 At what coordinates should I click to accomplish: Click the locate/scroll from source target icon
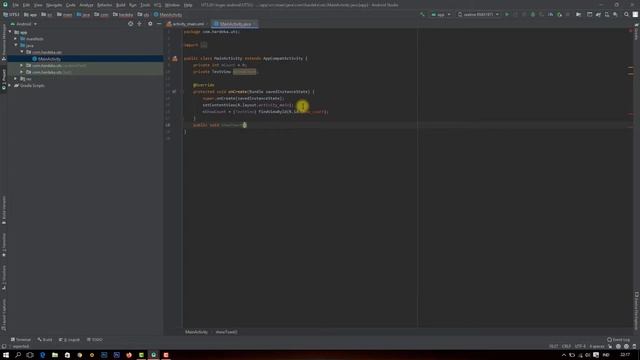pyautogui.click(x=130, y=24)
